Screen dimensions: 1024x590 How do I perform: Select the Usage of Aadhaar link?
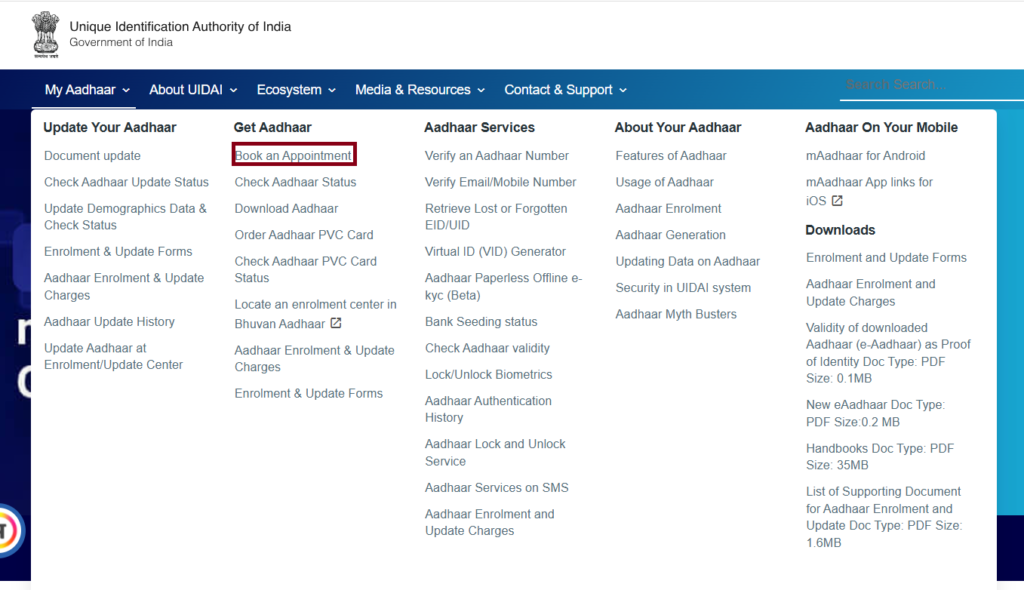pos(664,182)
